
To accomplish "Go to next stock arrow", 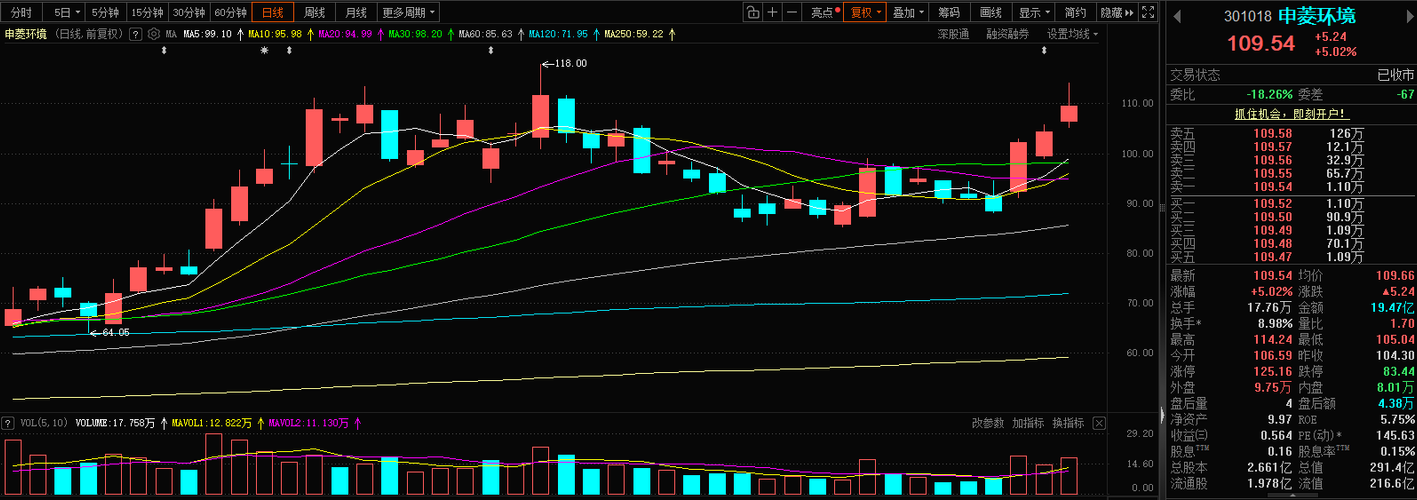I will [1409, 16].
